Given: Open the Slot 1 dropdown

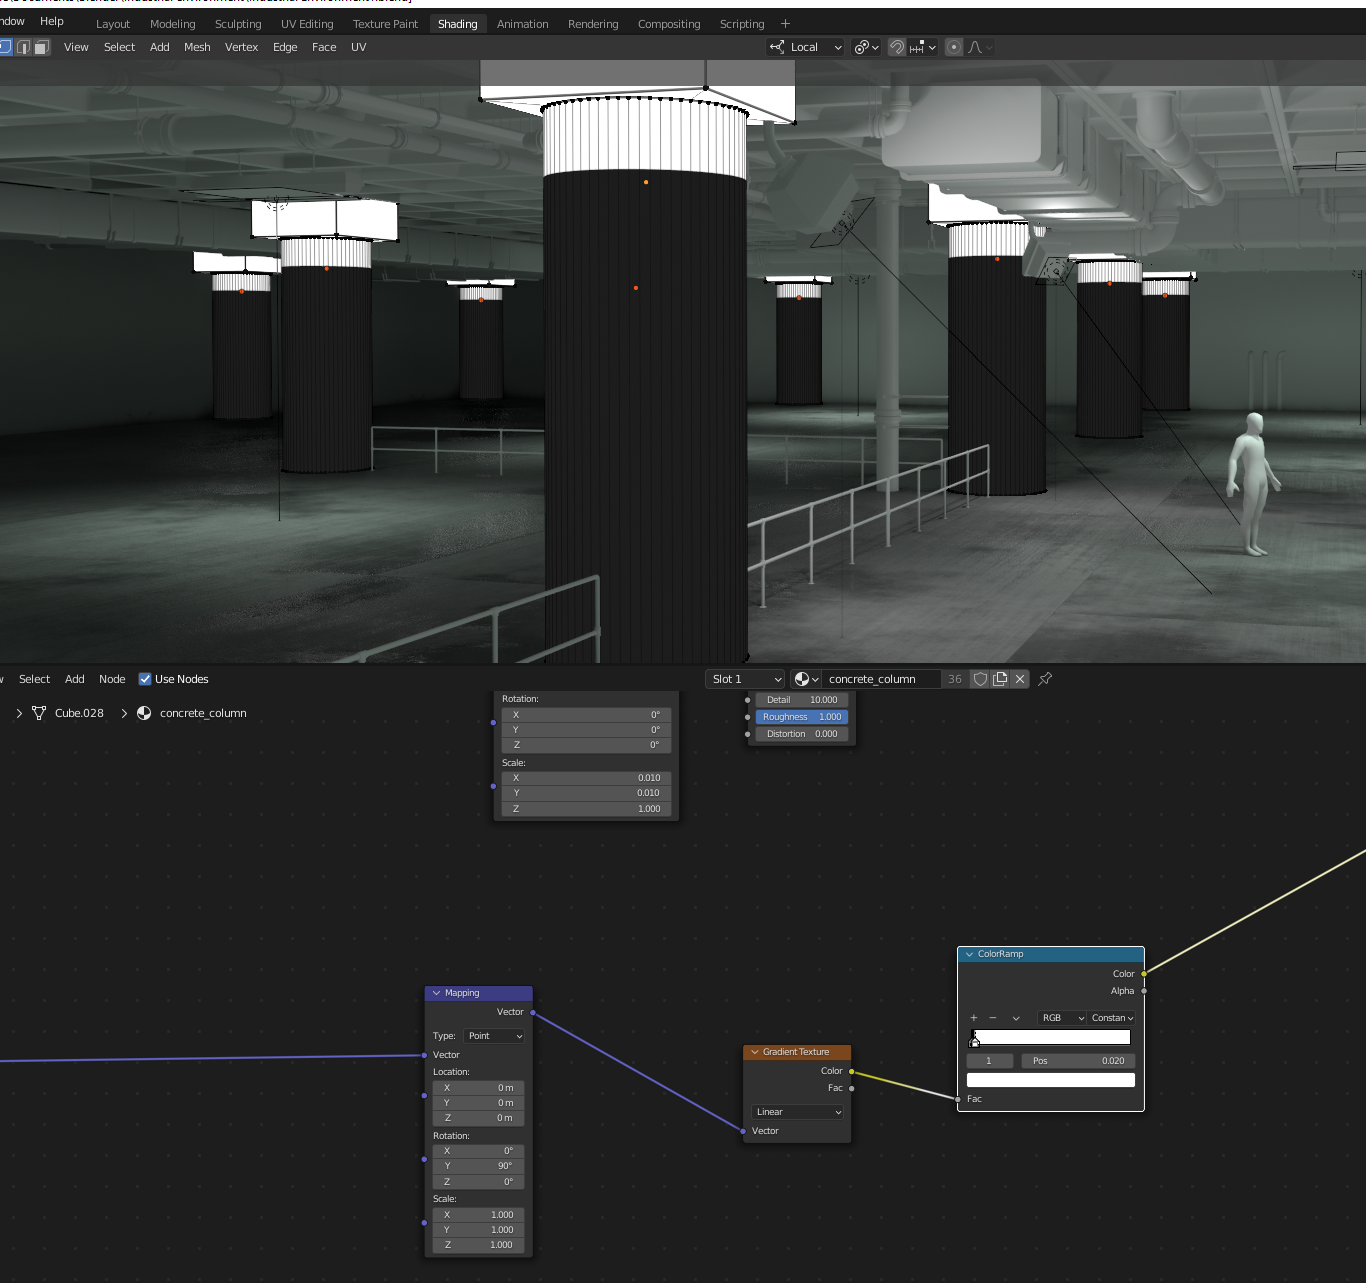Looking at the screenshot, I should coord(745,679).
